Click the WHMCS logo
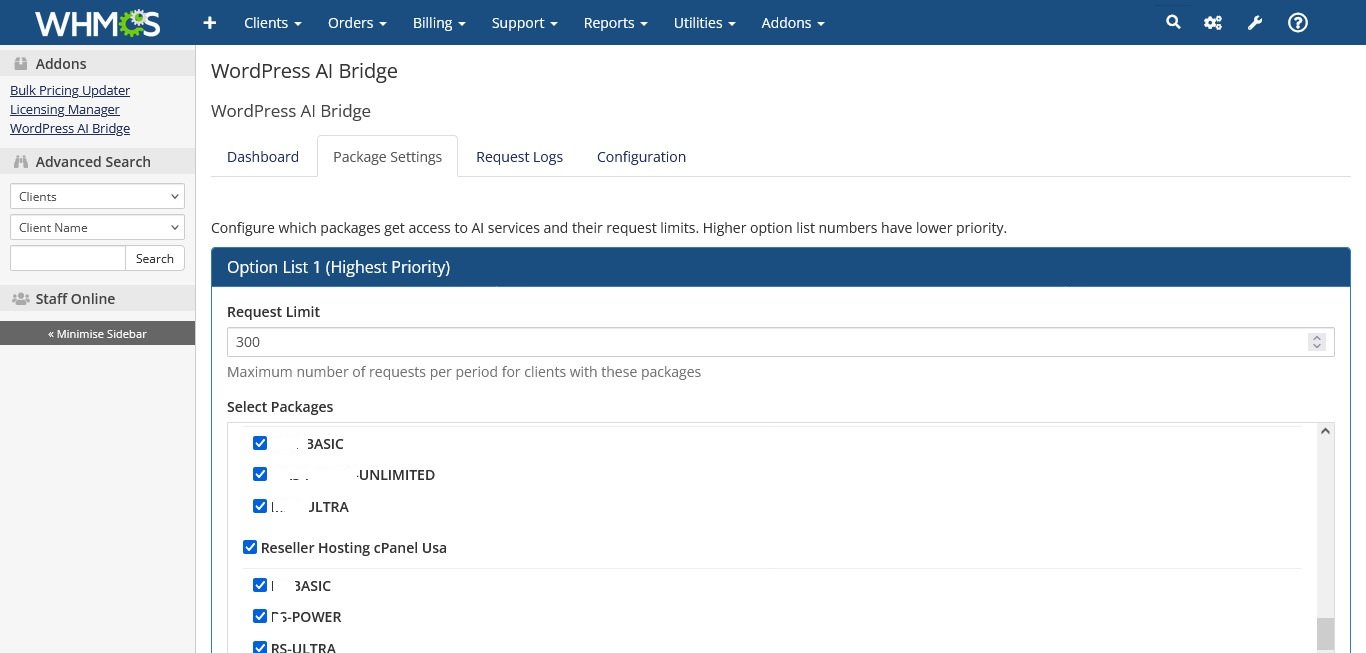 (97, 23)
